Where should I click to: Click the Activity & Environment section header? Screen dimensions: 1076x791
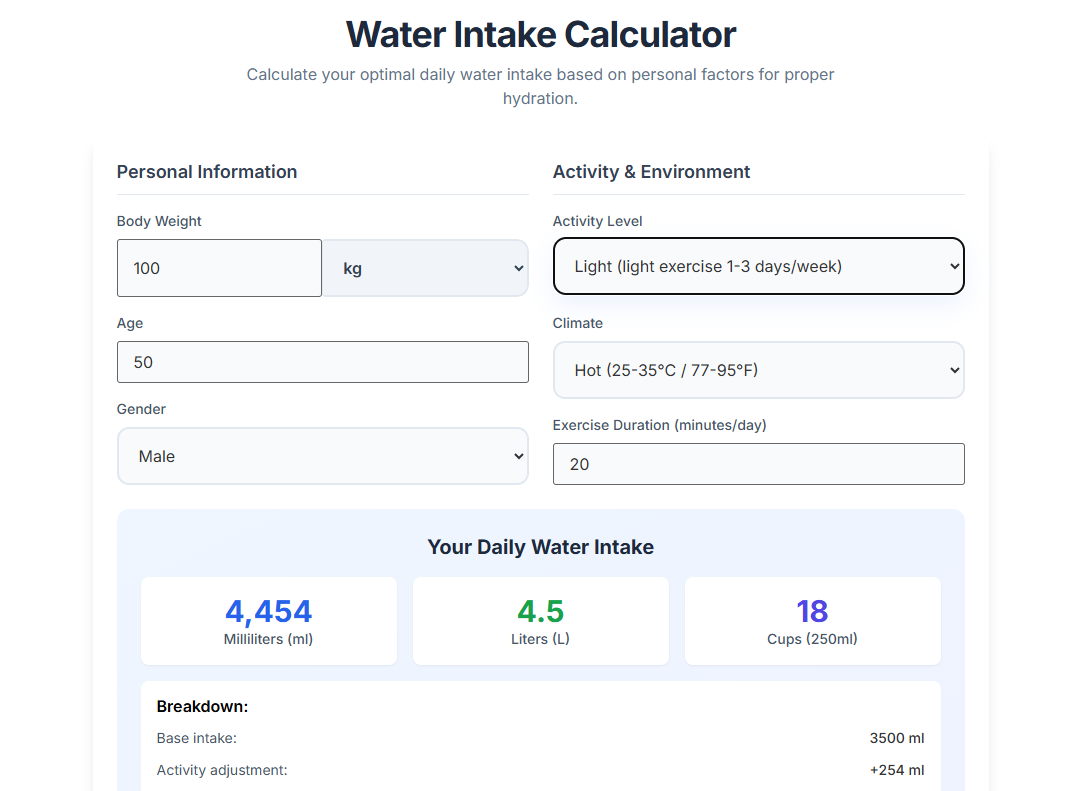651,171
